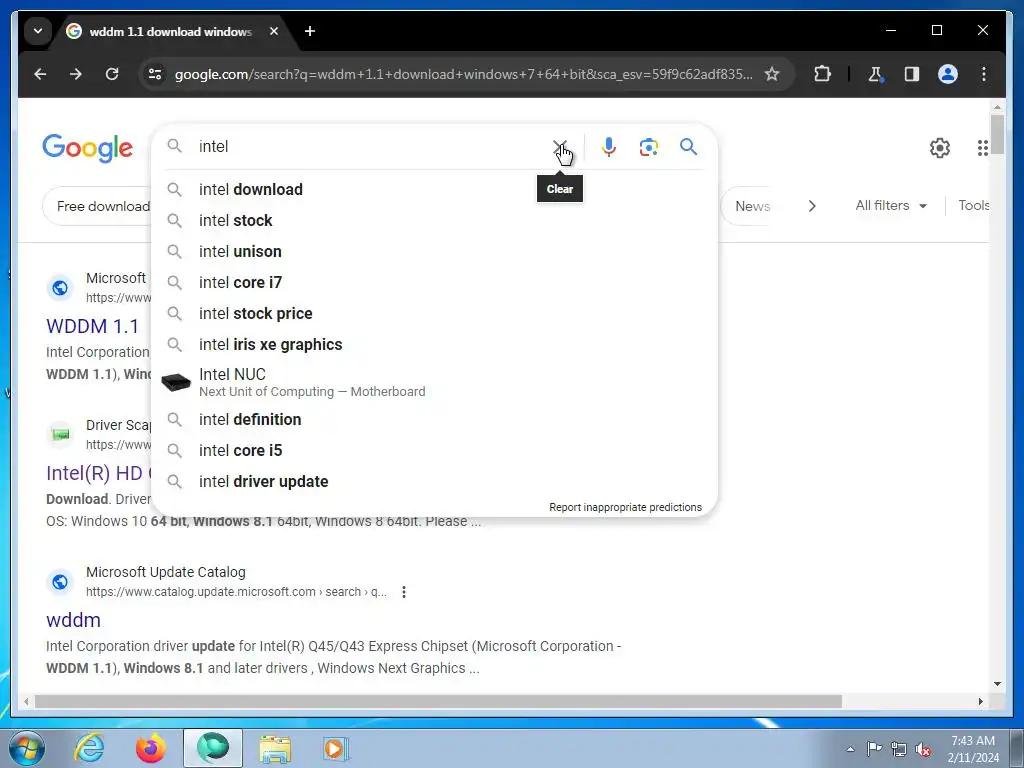Select suggestion intel driver update
The image size is (1024, 768).
434,481
